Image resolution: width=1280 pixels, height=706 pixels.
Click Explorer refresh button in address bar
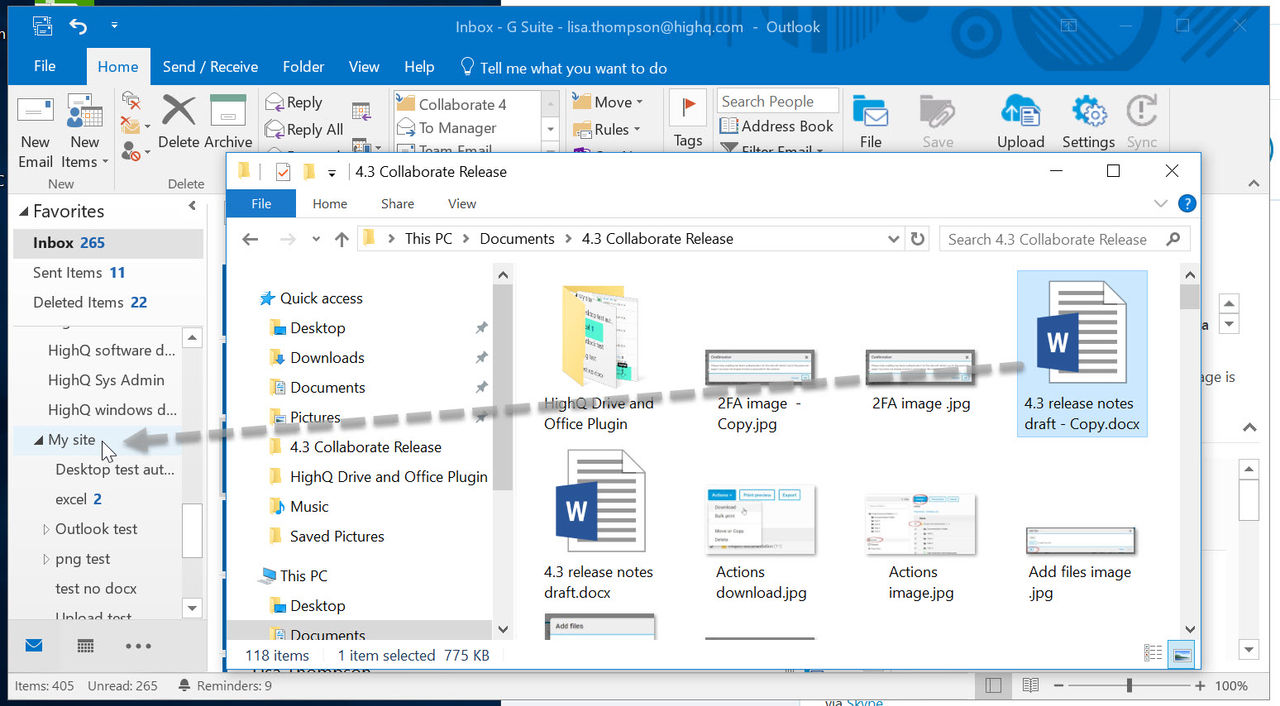[918, 239]
